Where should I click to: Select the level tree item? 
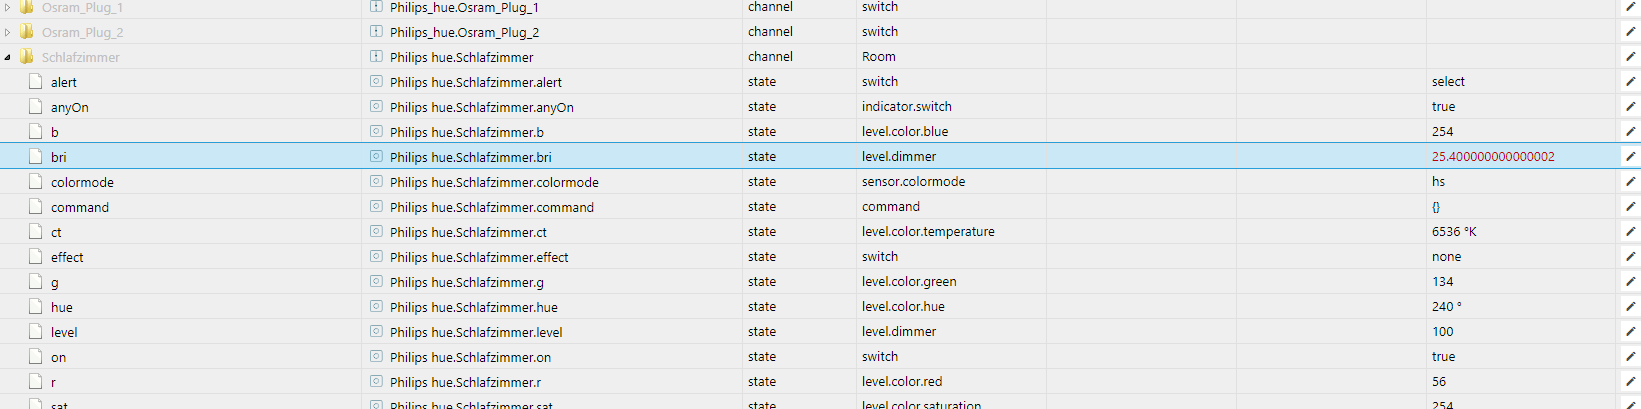pos(64,332)
